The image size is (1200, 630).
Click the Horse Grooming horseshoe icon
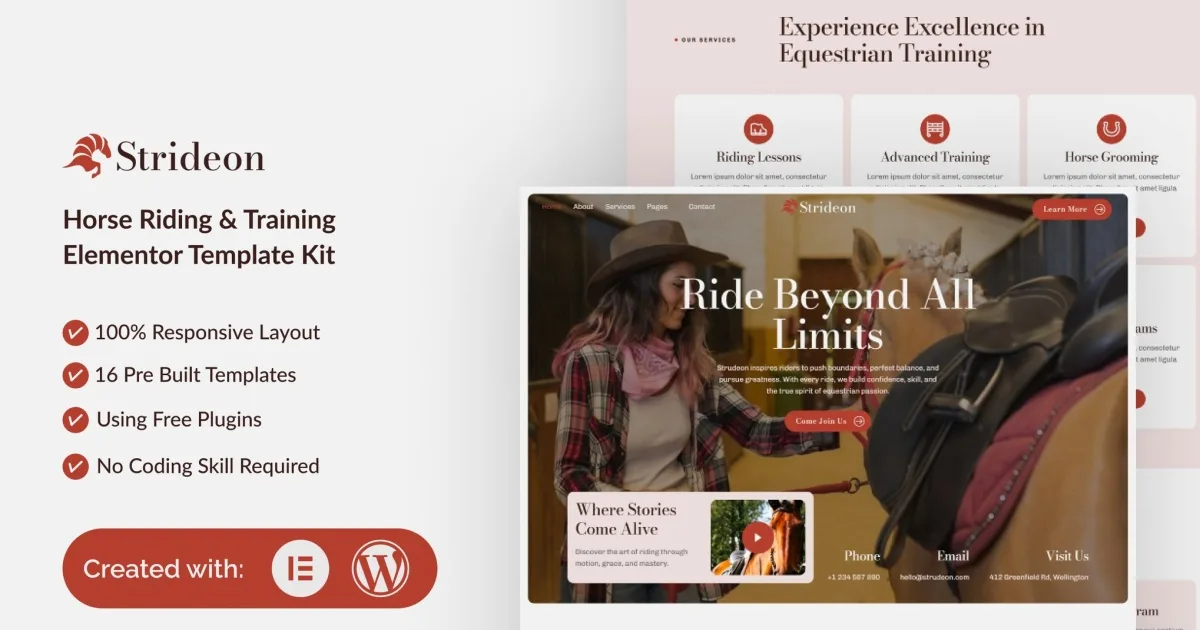tap(1111, 129)
